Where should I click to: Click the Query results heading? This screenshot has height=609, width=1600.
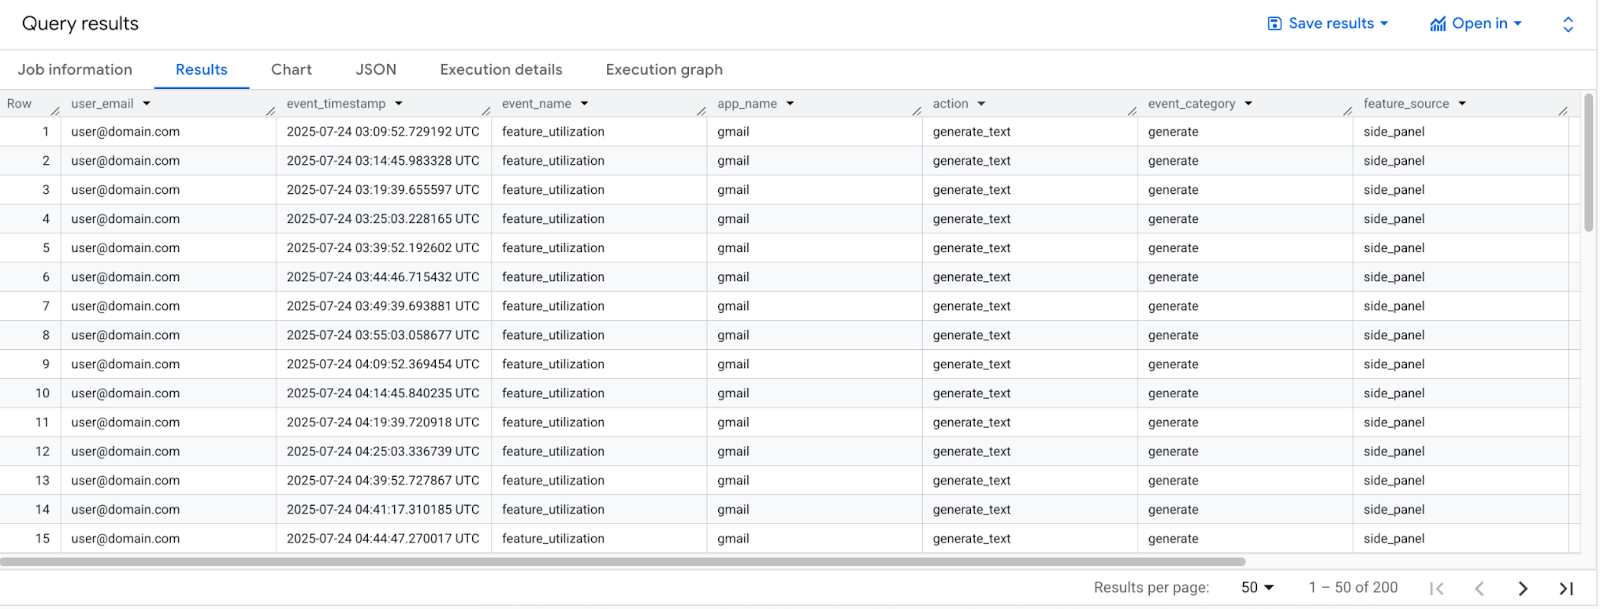[x=80, y=24]
